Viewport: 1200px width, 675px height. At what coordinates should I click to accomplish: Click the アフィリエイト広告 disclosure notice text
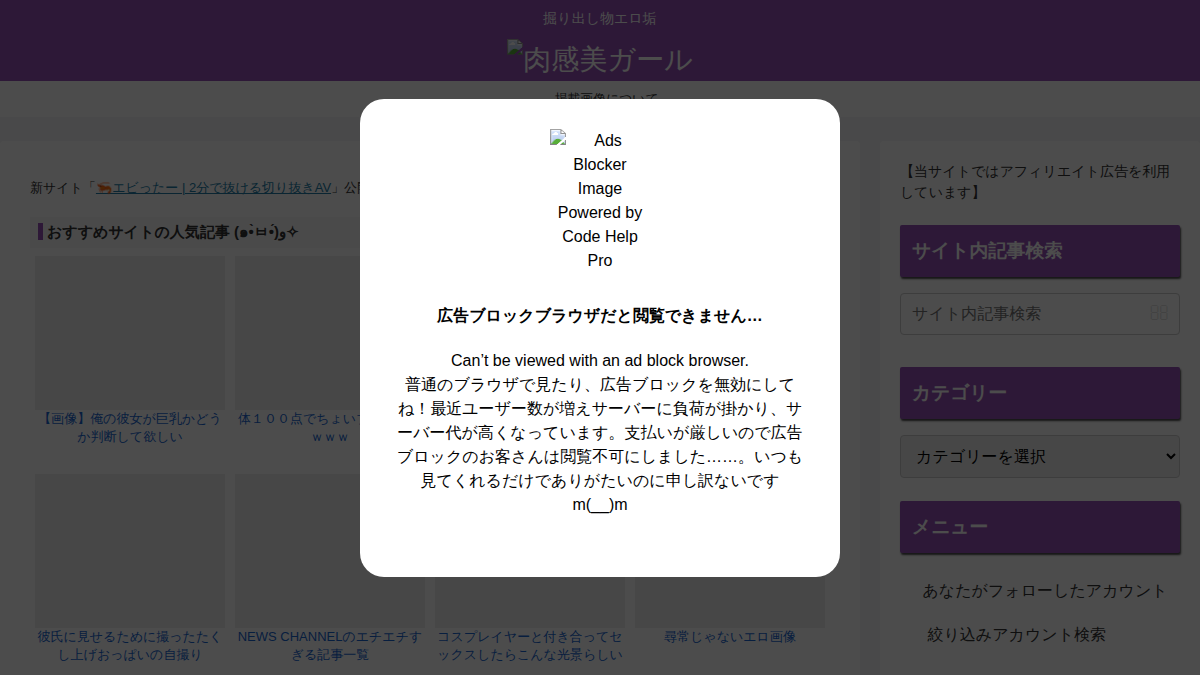click(1036, 181)
